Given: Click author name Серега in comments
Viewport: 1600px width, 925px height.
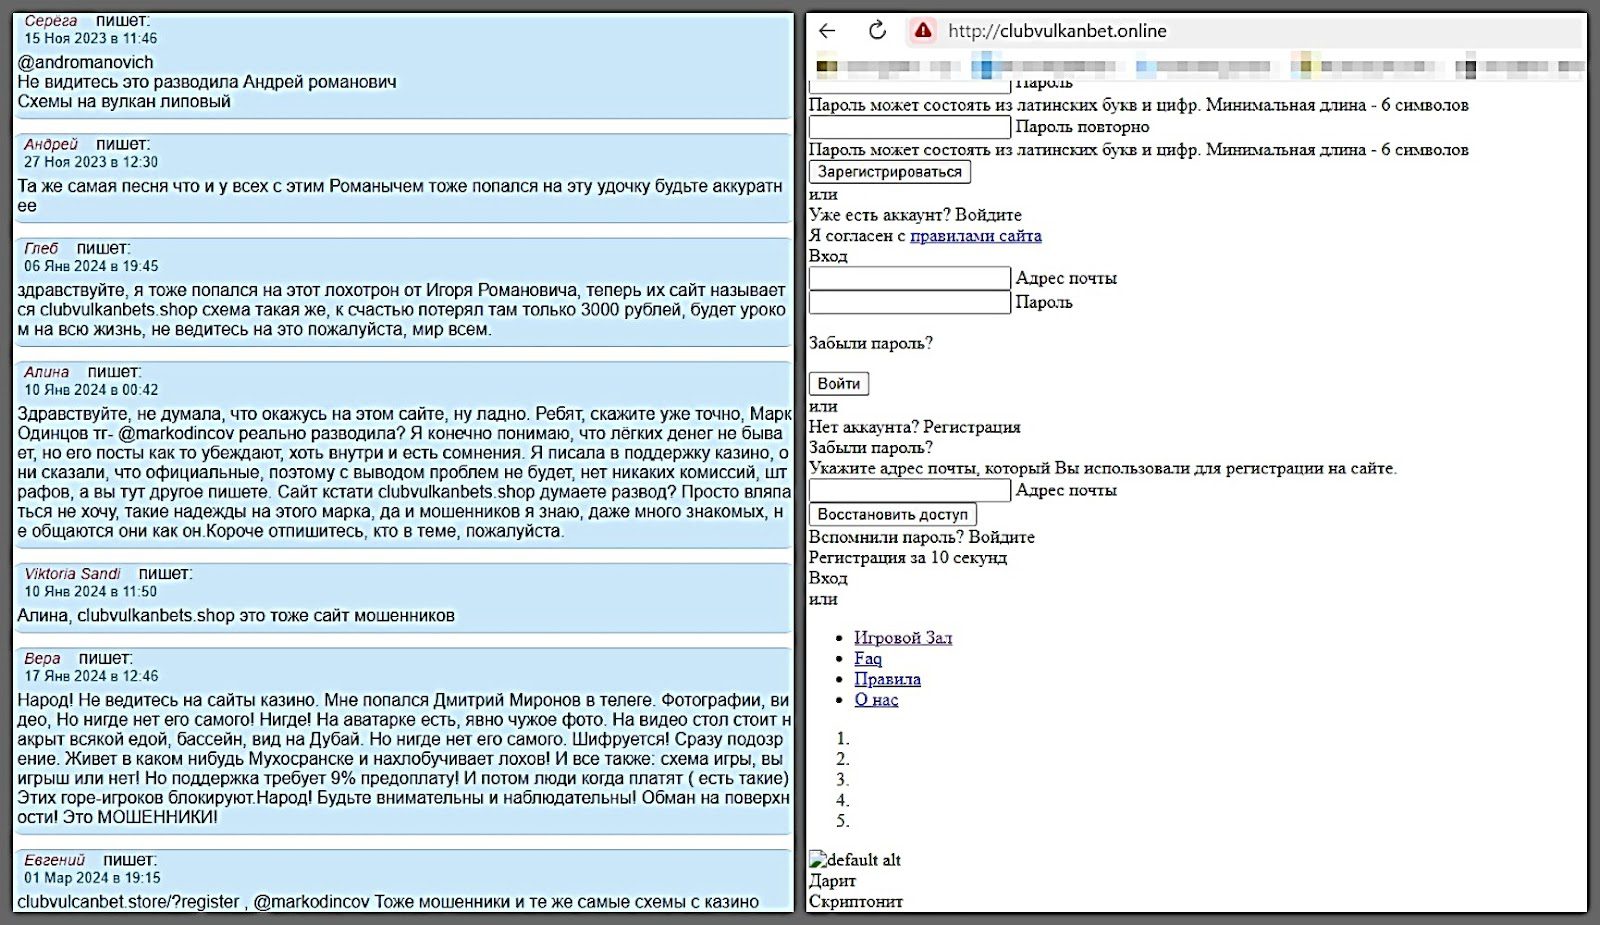Looking at the screenshot, I should [51, 21].
